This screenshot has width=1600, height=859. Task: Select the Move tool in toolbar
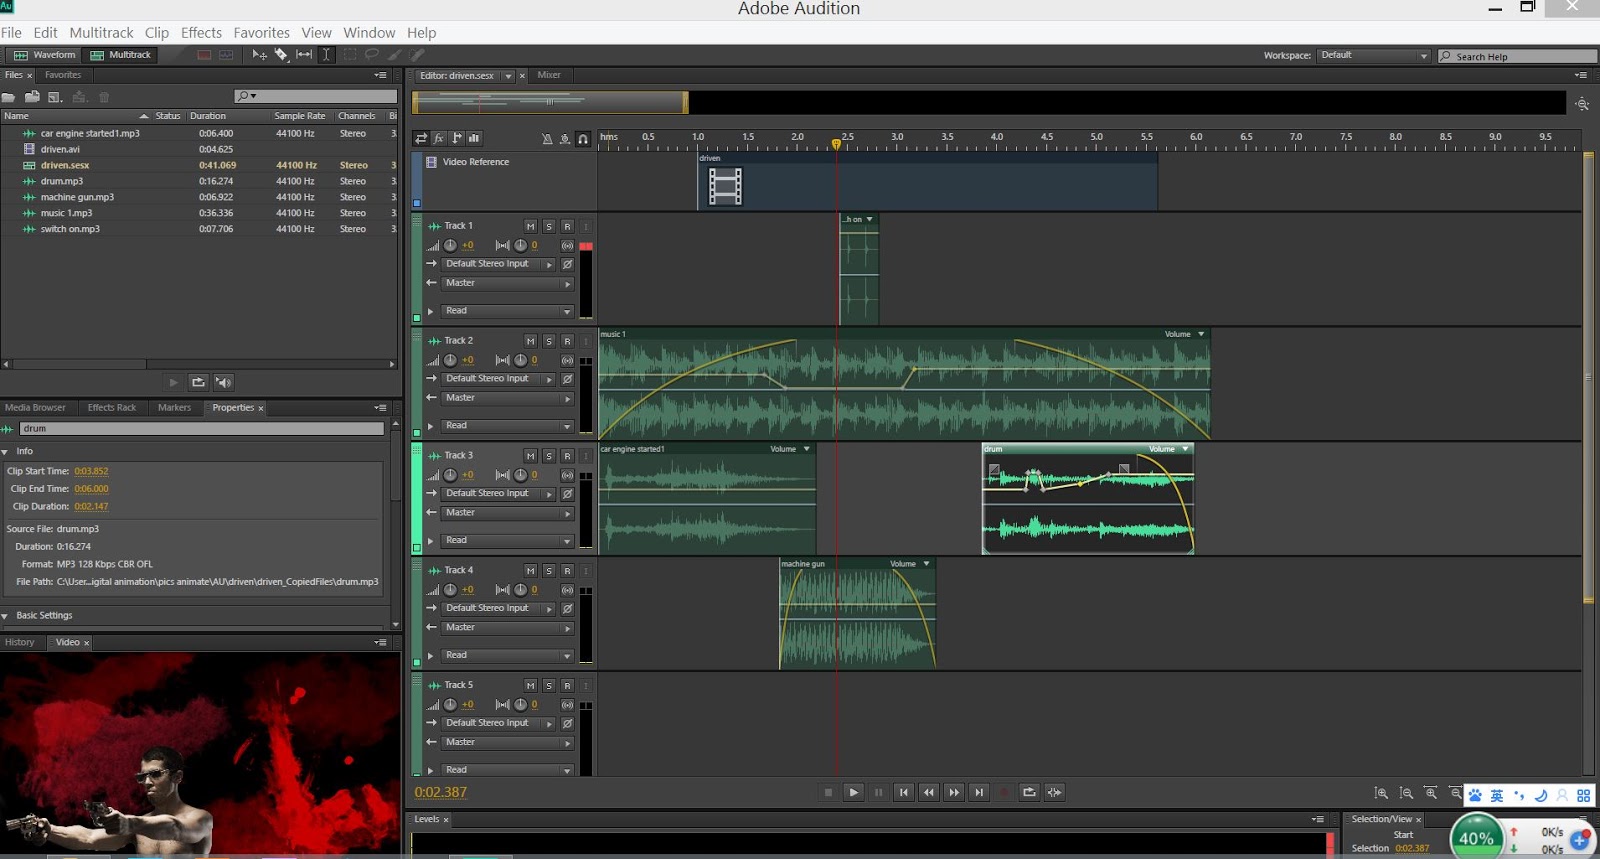pyautogui.click(x=259, y=55)
